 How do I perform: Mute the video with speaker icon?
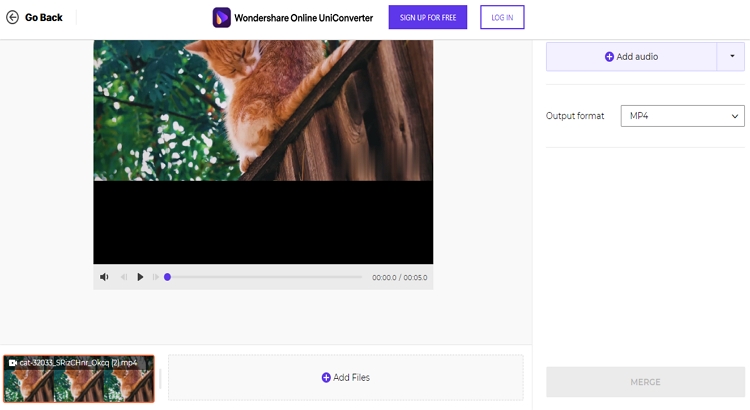[104, 277]
